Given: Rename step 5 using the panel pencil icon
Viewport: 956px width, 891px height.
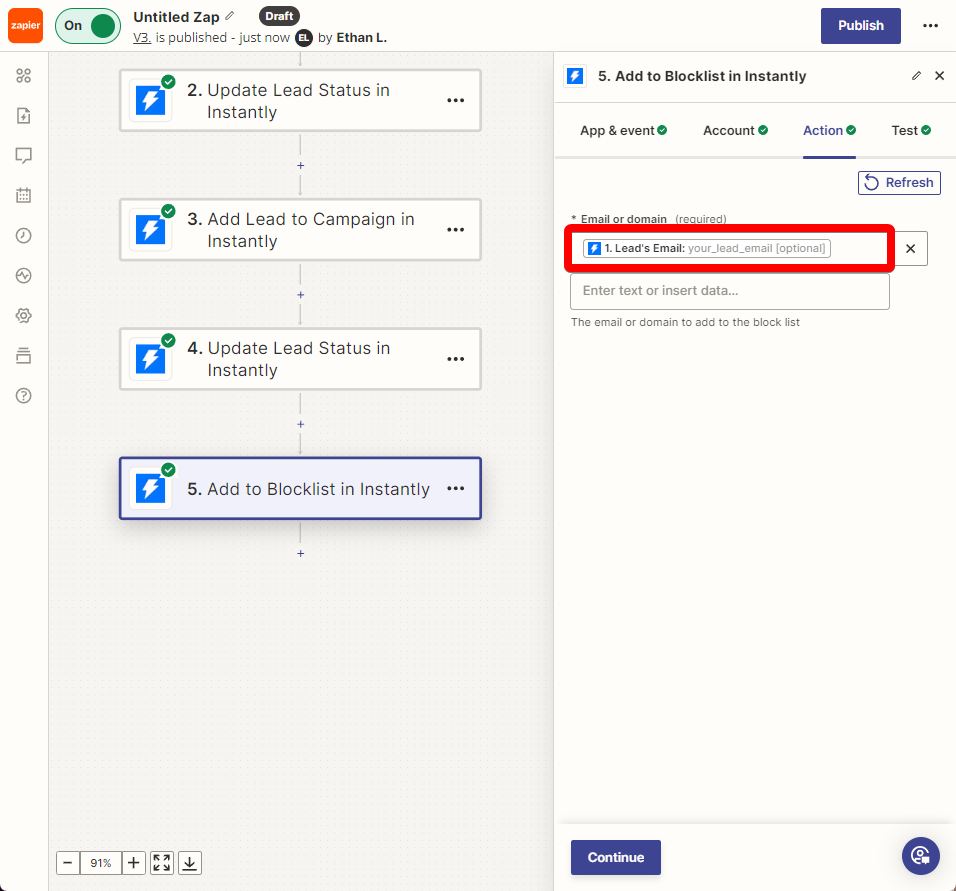Looking at the screenshot, I should pos(916,76).
